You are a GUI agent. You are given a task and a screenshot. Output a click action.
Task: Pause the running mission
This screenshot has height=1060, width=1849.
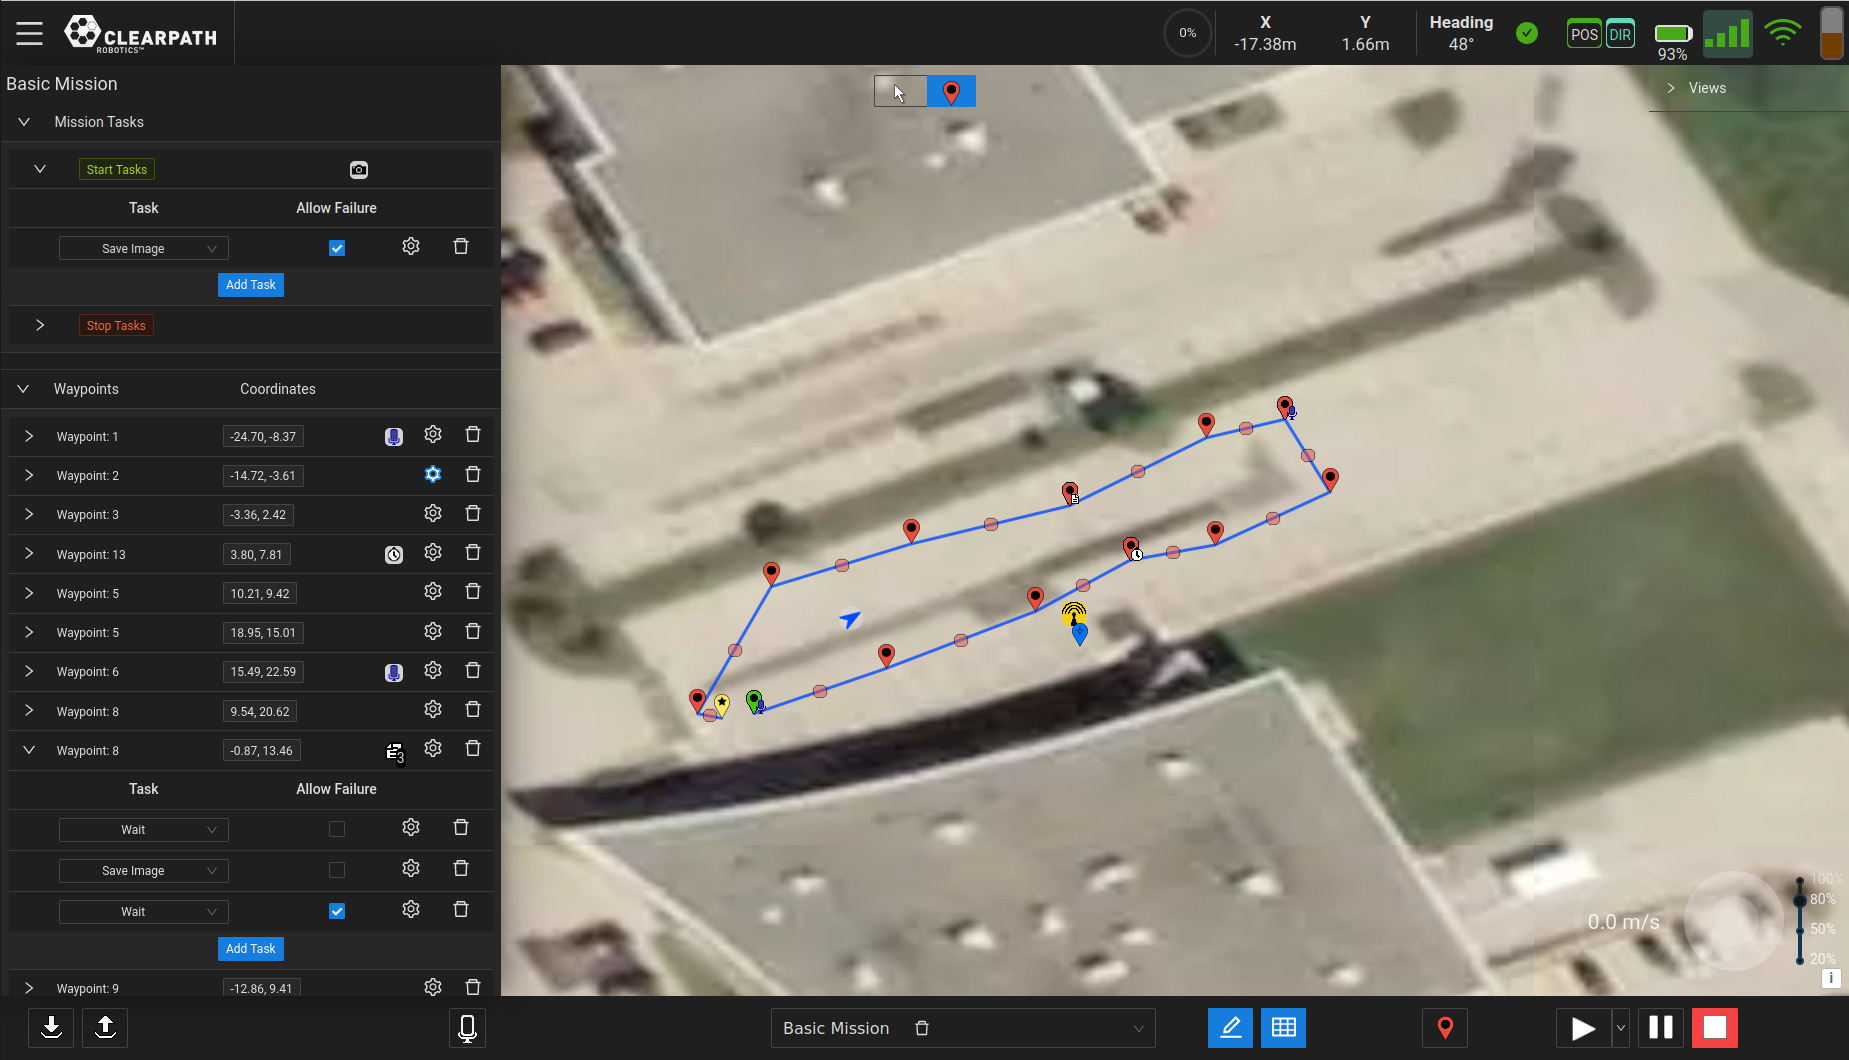coord(1660,1028)
